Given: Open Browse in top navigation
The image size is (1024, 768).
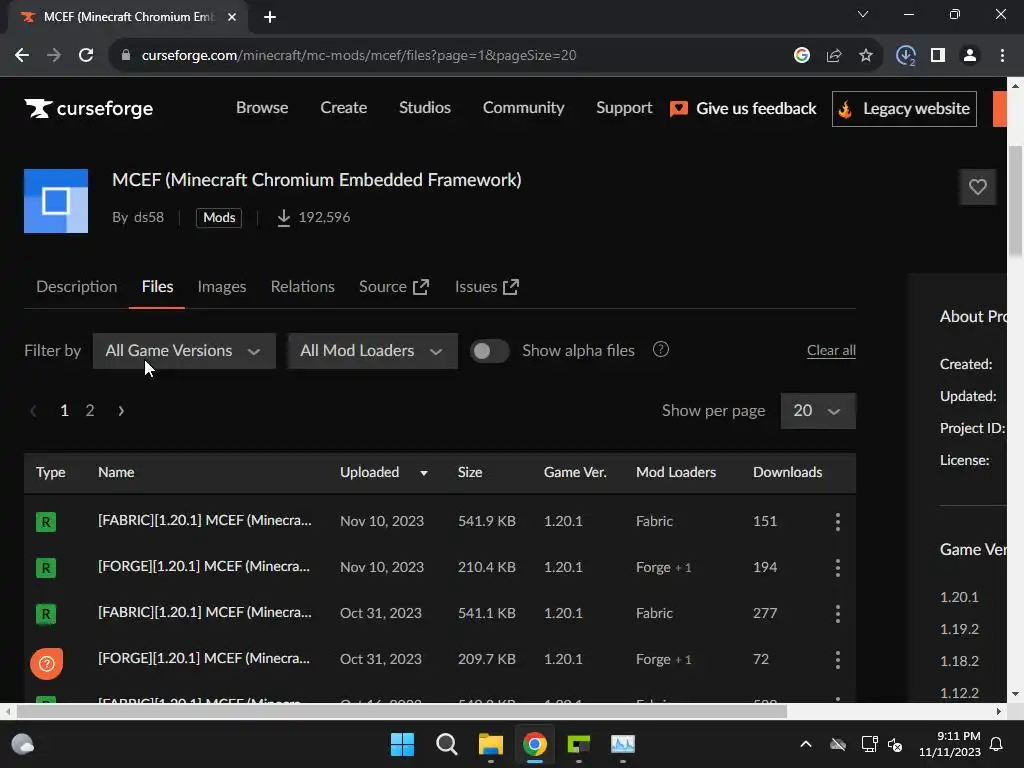Looking at the screenshot, I should pyautogui.click(x=262, y=108).
